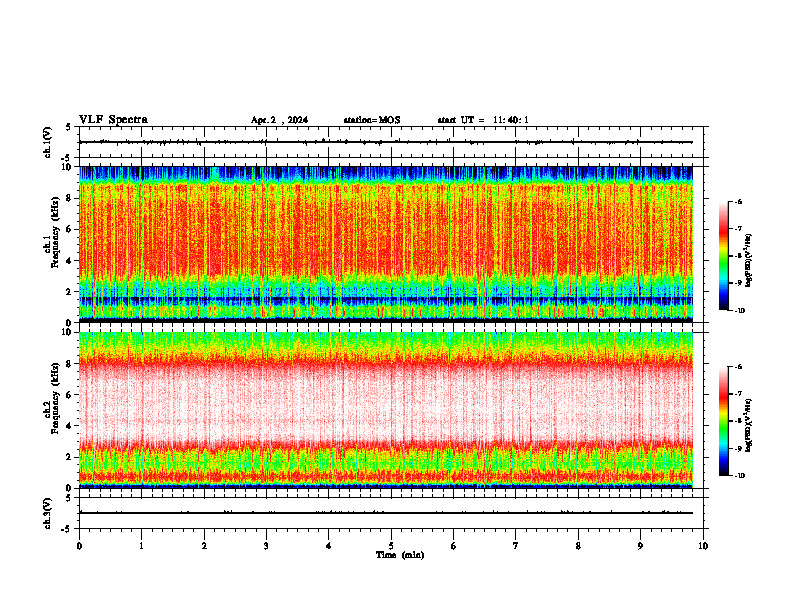The height and width of the screenshot is (612, 792).
Task: Click the "5" tick on ch.1(V) axis
Action: 69,127
